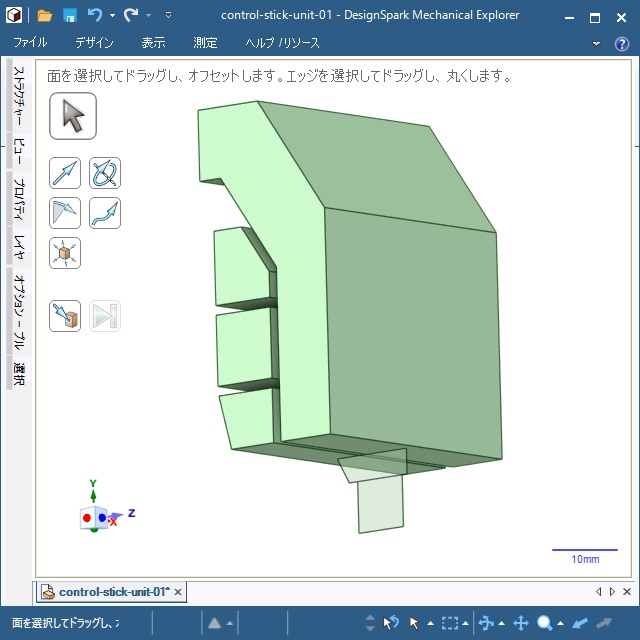Select the draft/pivot face tool guide

click(x=65, y=213)
